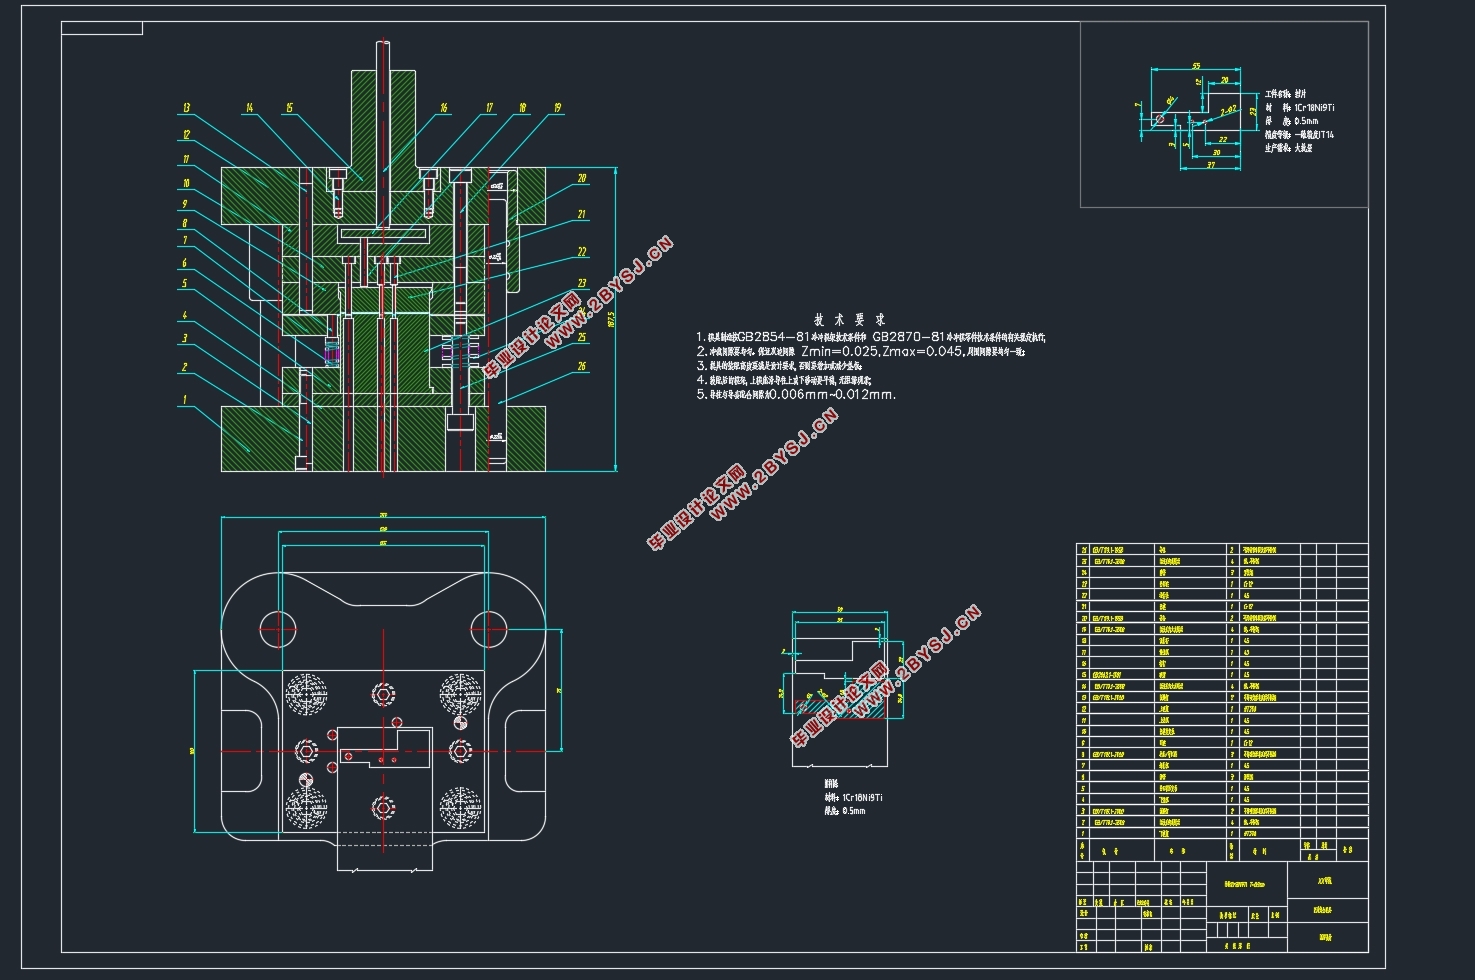The height and width of the screenshot is (980, 1475).
Task: Select part balloon number 8
Action: click(184, 223)
